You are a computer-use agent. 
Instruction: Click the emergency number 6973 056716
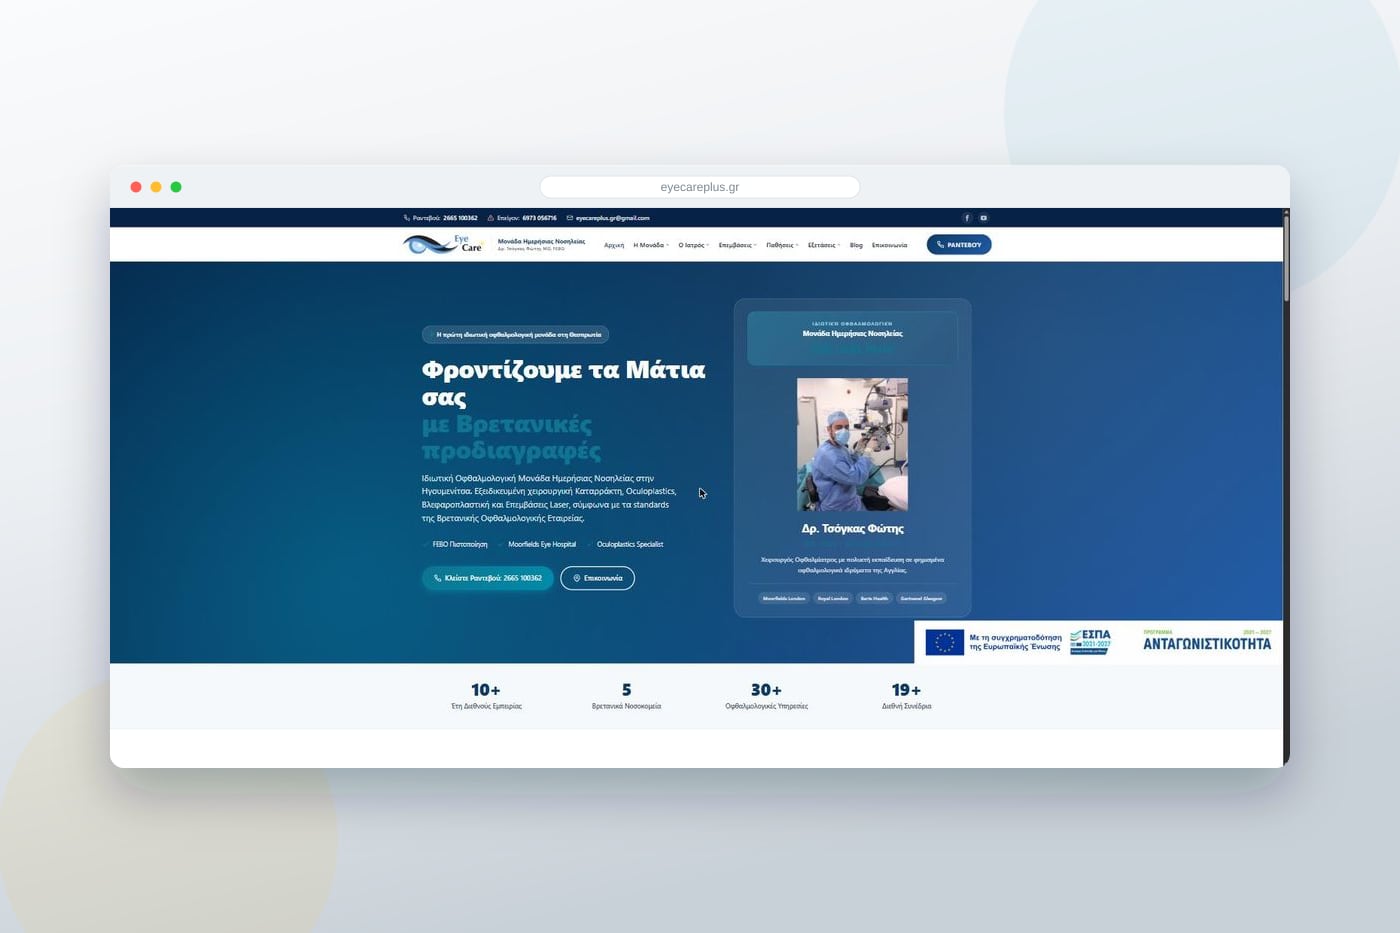click(x=540, y=218)
